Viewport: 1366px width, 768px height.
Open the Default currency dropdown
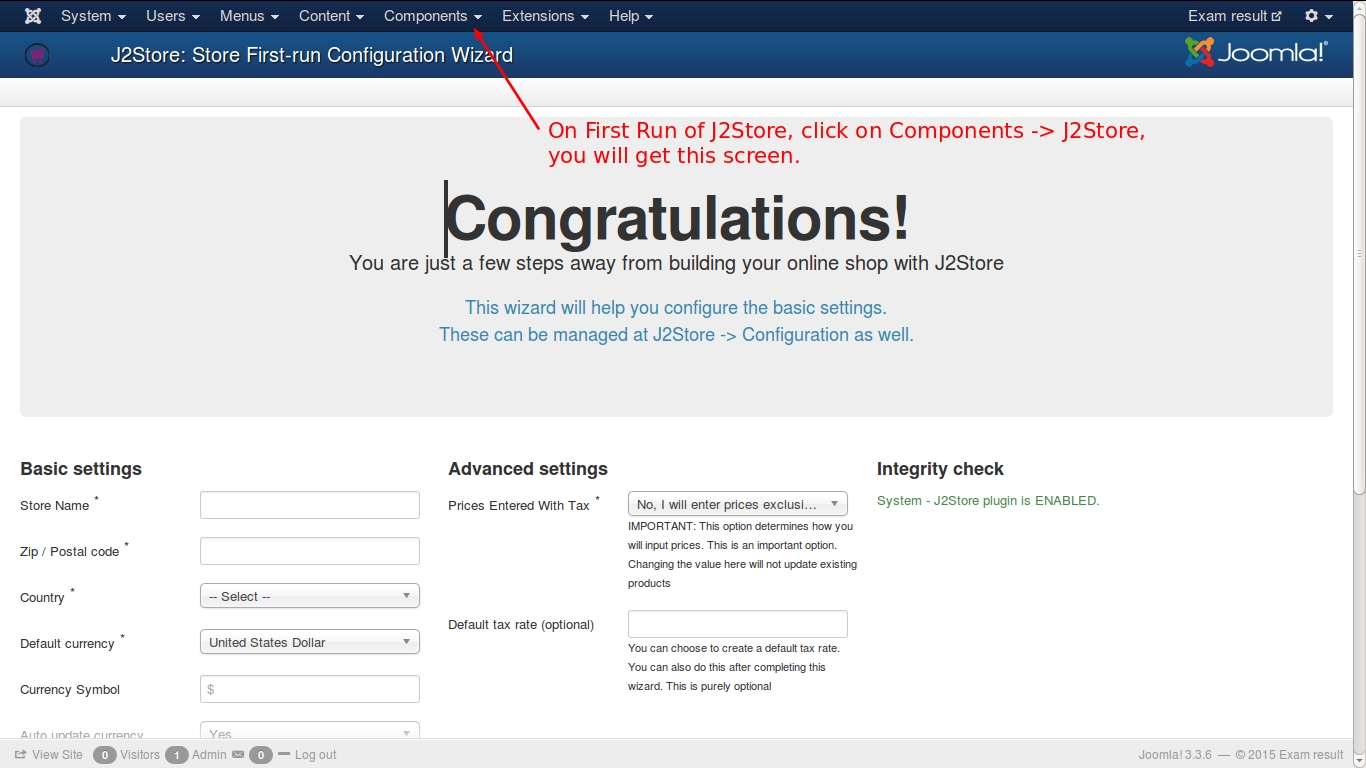click(309, 642)
